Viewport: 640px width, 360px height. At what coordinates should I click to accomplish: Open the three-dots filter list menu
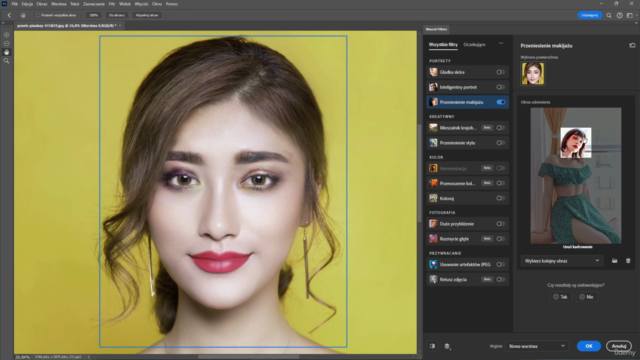pyautogui.click(x=501, y=43)
